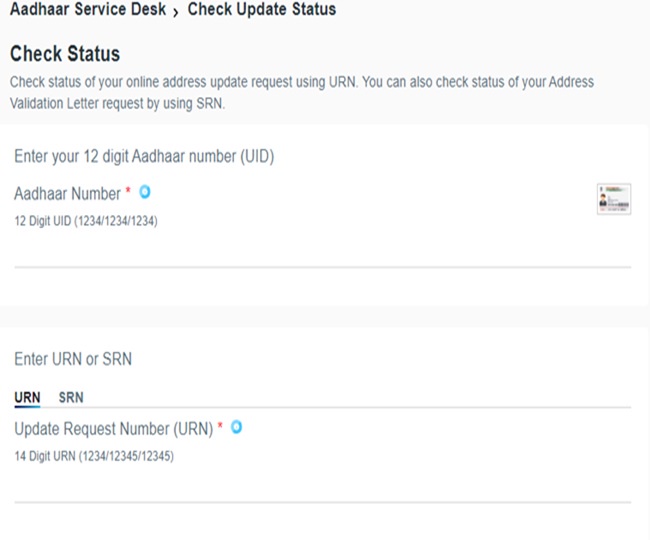Click the breadcrumb chevron separator
Viewport: 650px width, 540px height.
(x=176, y=11)
